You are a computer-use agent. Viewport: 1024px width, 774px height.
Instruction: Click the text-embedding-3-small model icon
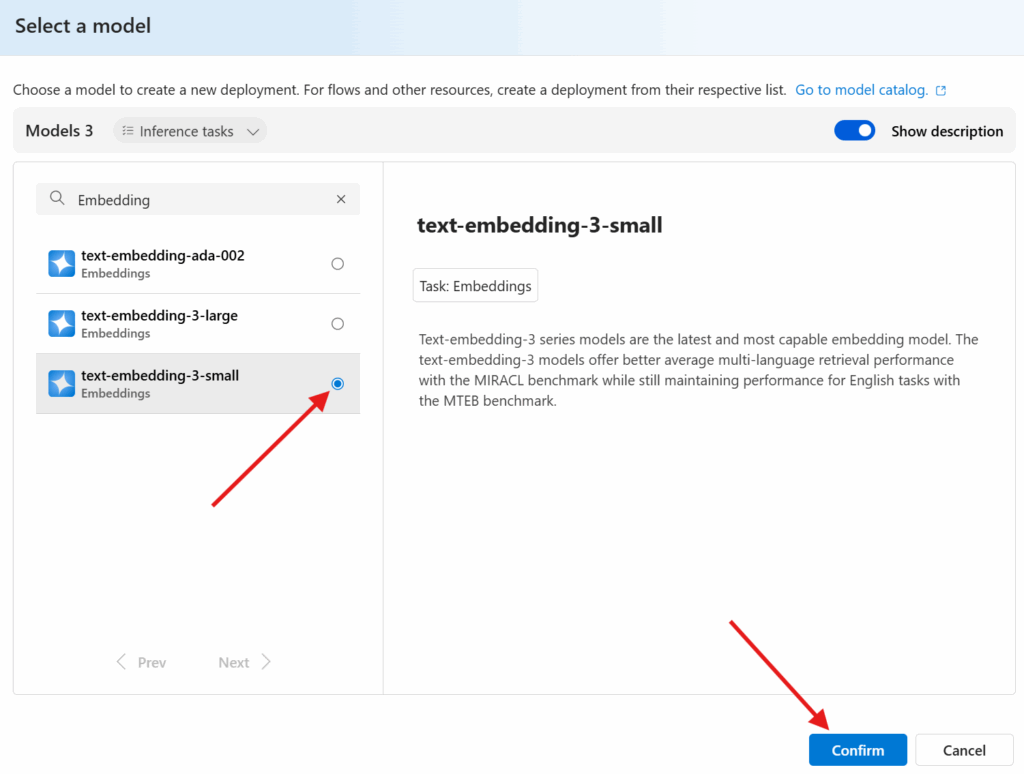[61, 384]
